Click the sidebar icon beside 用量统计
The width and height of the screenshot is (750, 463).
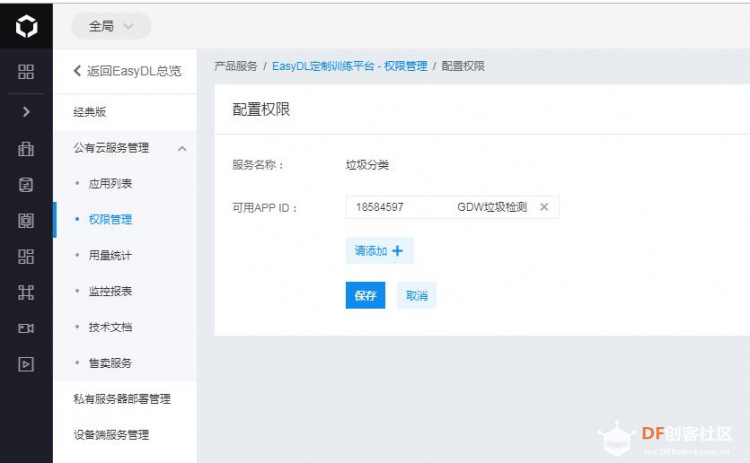pos(26,256)
